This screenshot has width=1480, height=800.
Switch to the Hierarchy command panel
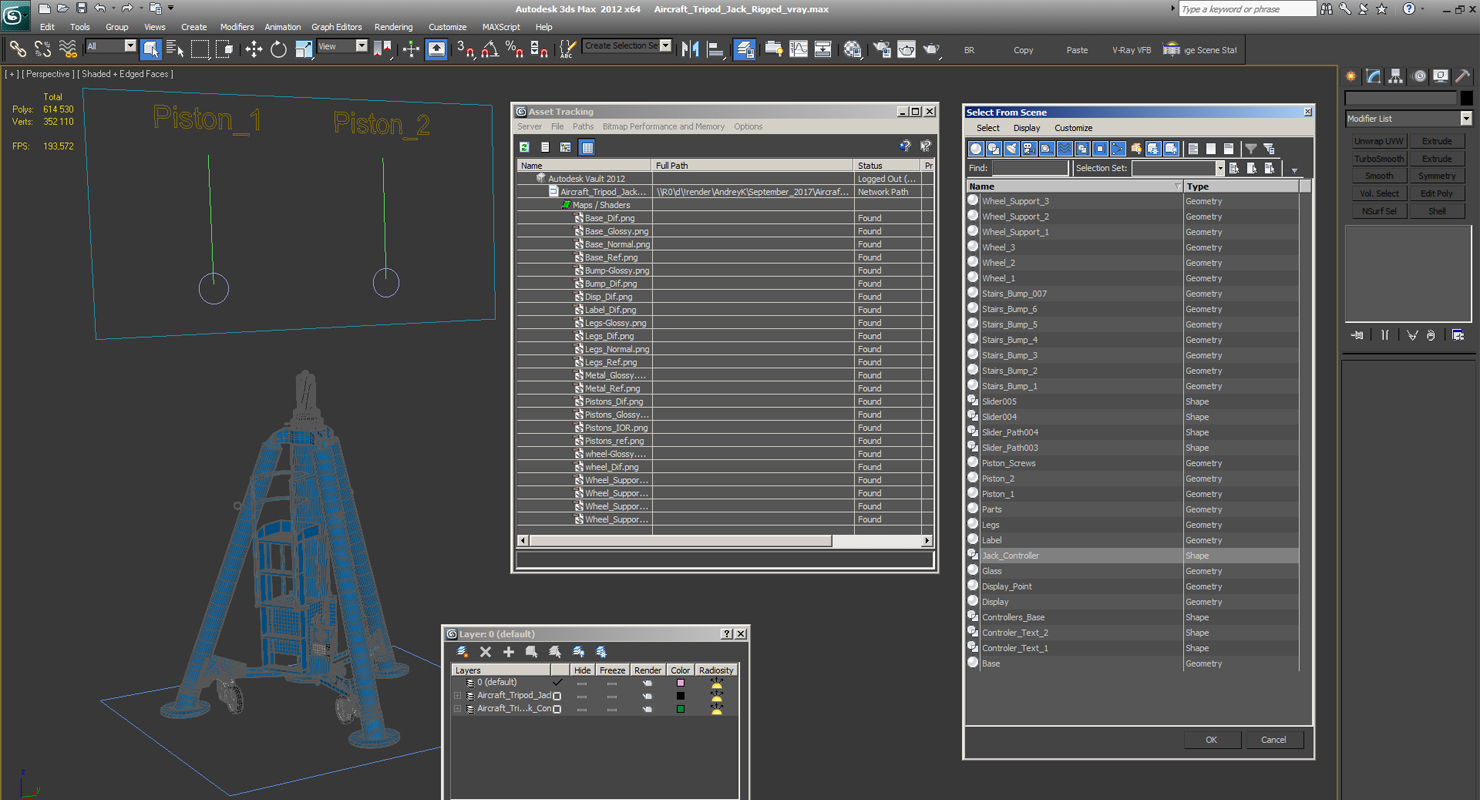pos(1396,77)
